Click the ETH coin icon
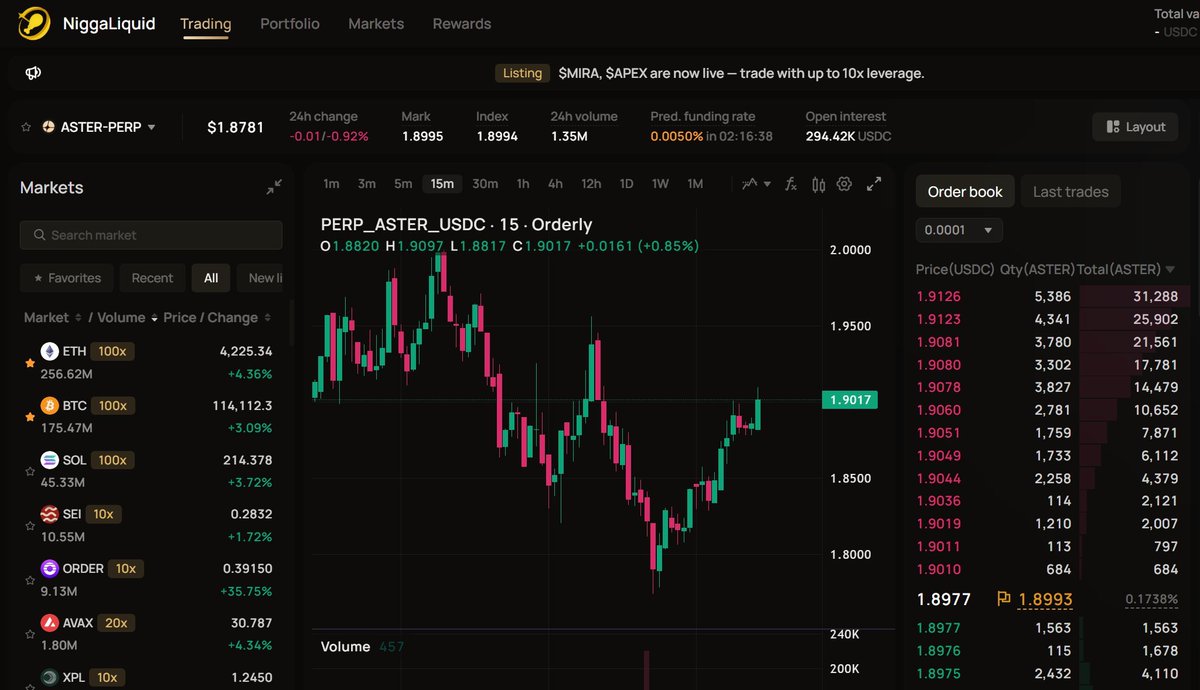The image size is (1200, 690). [x=49, y=352]
